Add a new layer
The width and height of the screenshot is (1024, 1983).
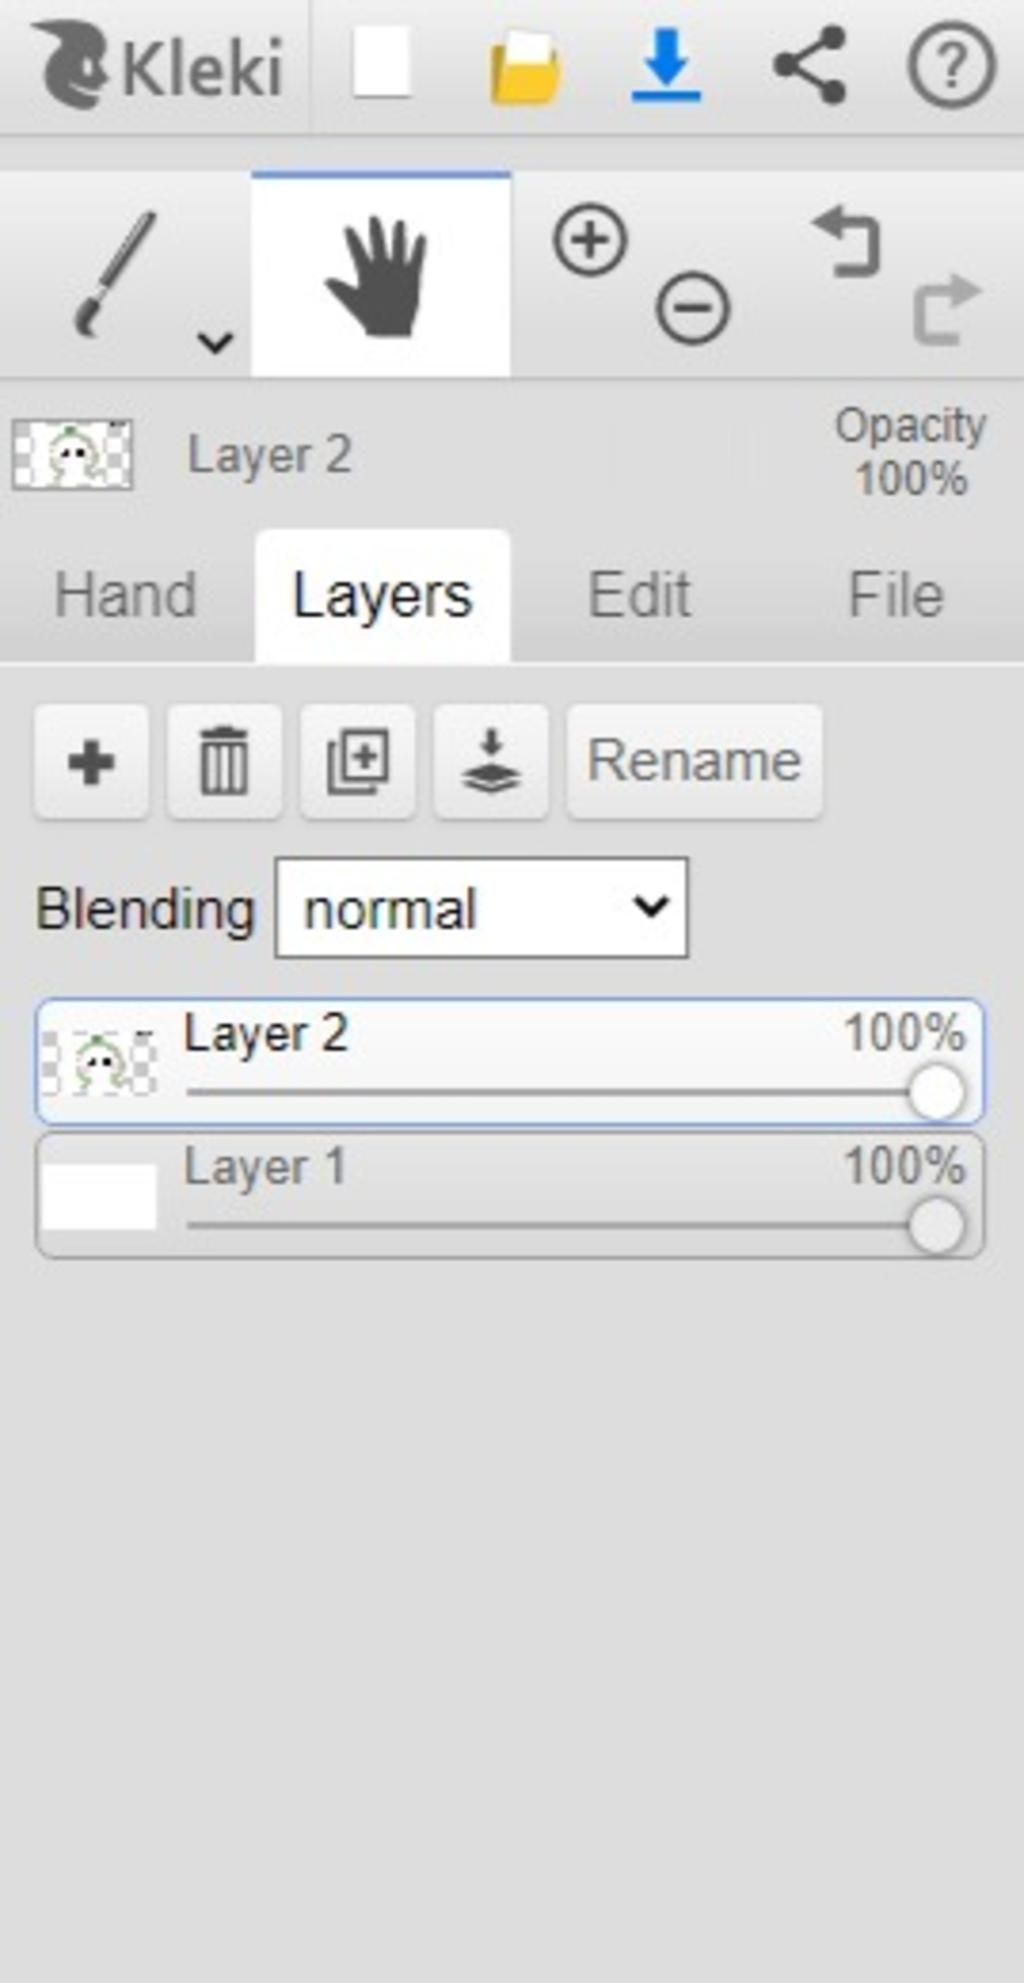click(x=91, y=762)
